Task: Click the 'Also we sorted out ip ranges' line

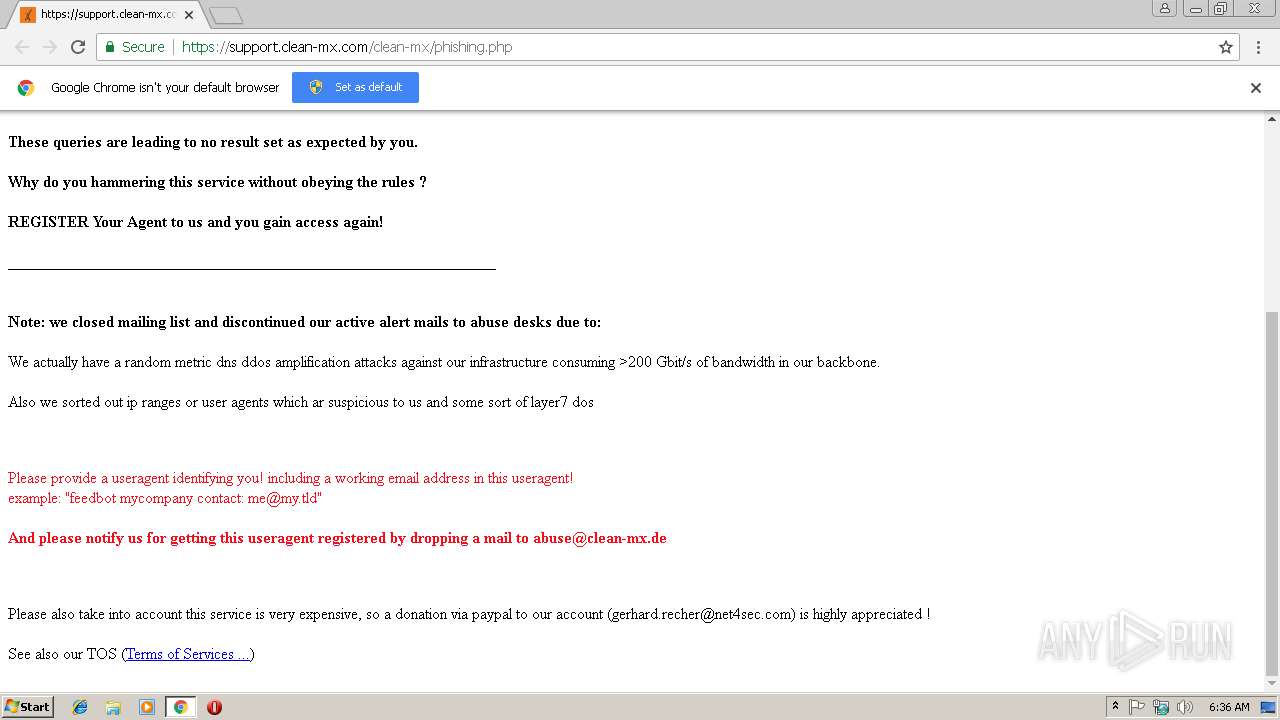Action: (301, 402)
